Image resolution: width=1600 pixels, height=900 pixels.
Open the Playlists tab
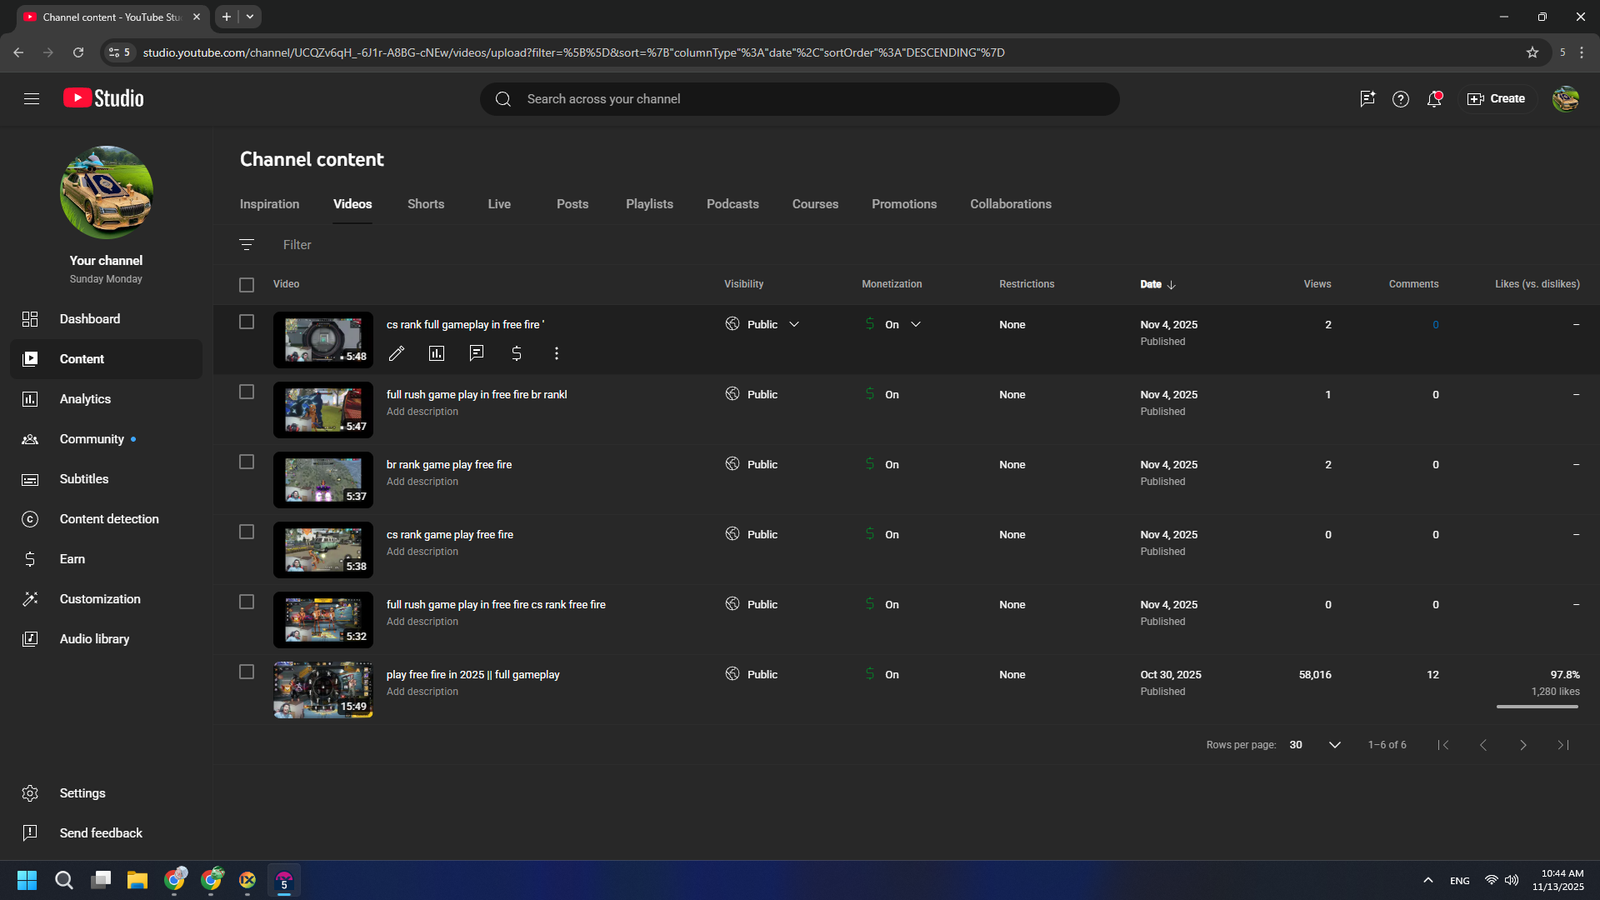649,204
